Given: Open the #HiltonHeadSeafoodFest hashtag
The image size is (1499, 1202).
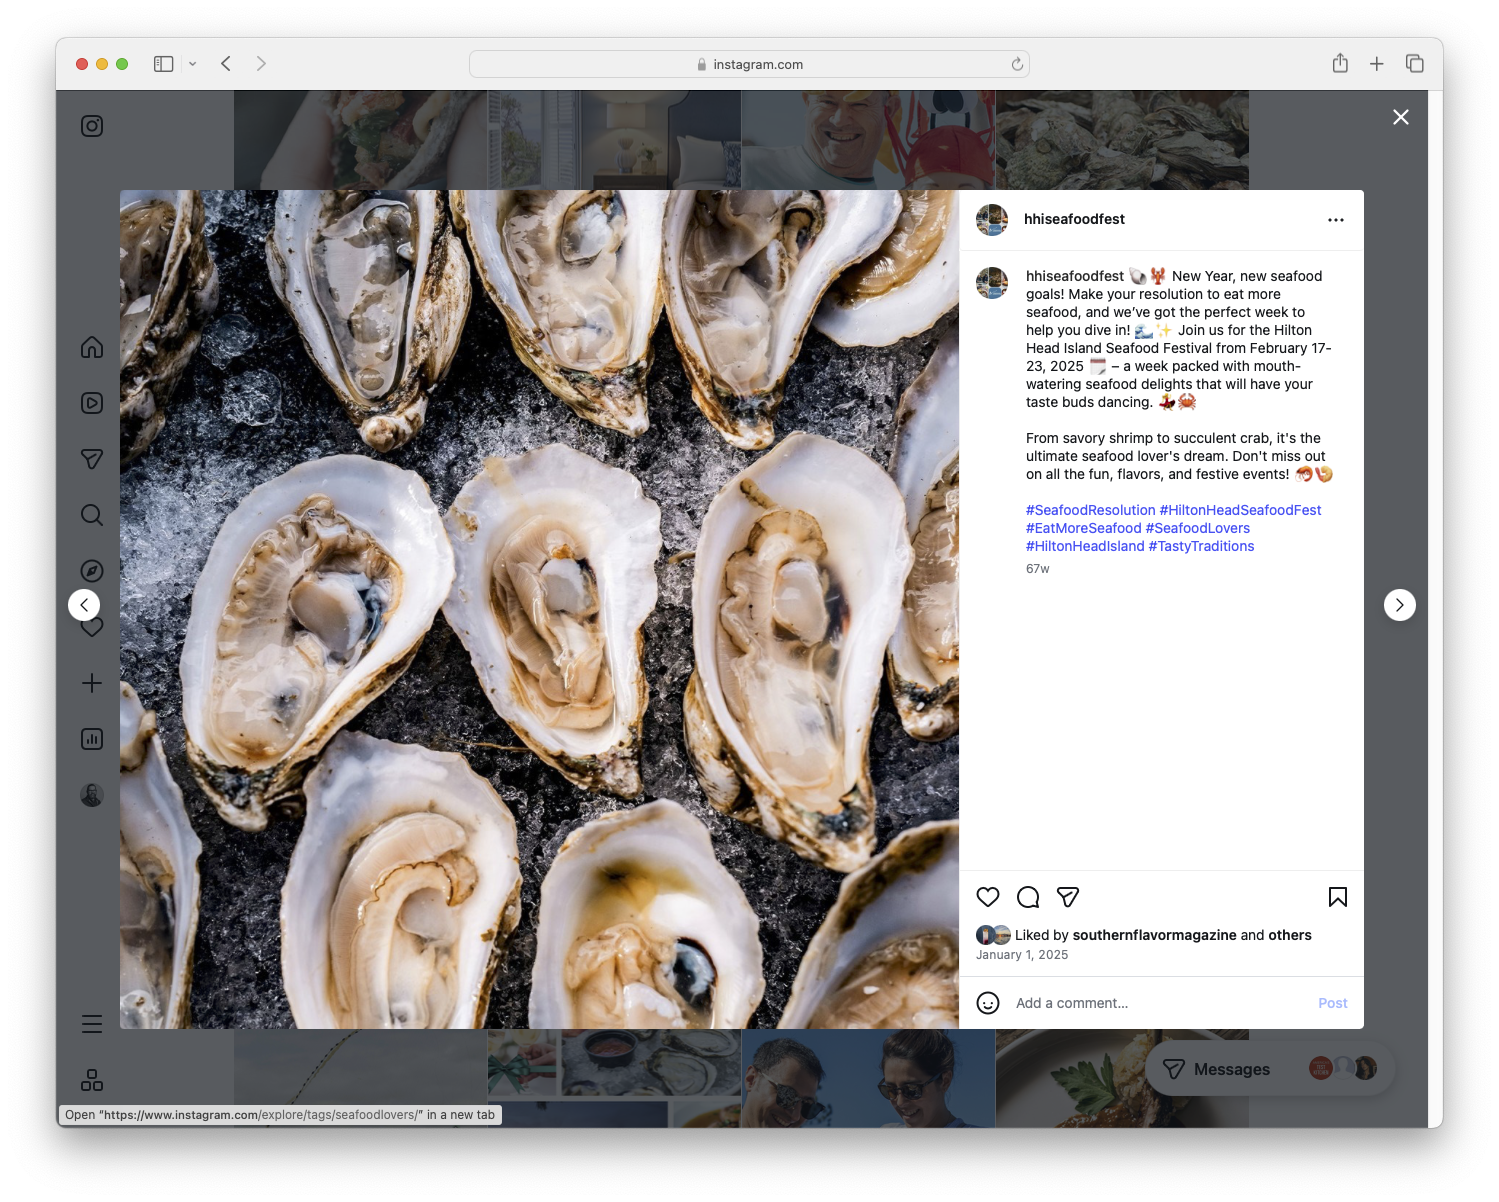Looking at the screenshot, I should 1240,510.
